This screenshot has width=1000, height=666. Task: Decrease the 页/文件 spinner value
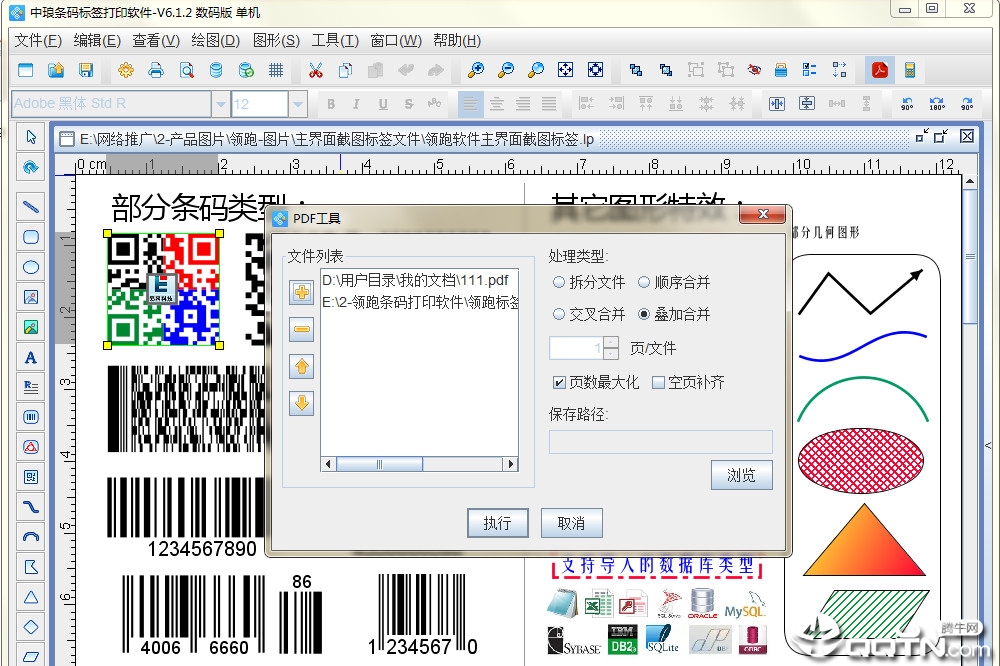coord(611,353)
